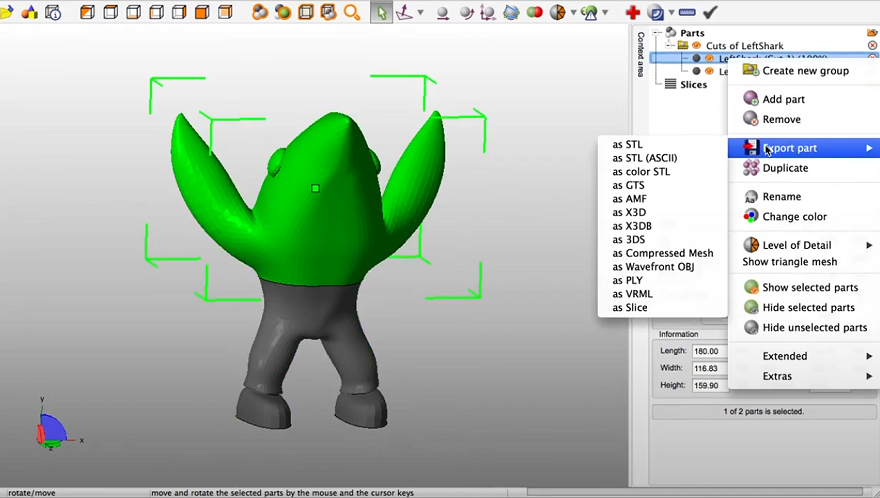Export part as Compressed Mesh
The height and width of the screenshot is (498, 880).
[663, 253]
